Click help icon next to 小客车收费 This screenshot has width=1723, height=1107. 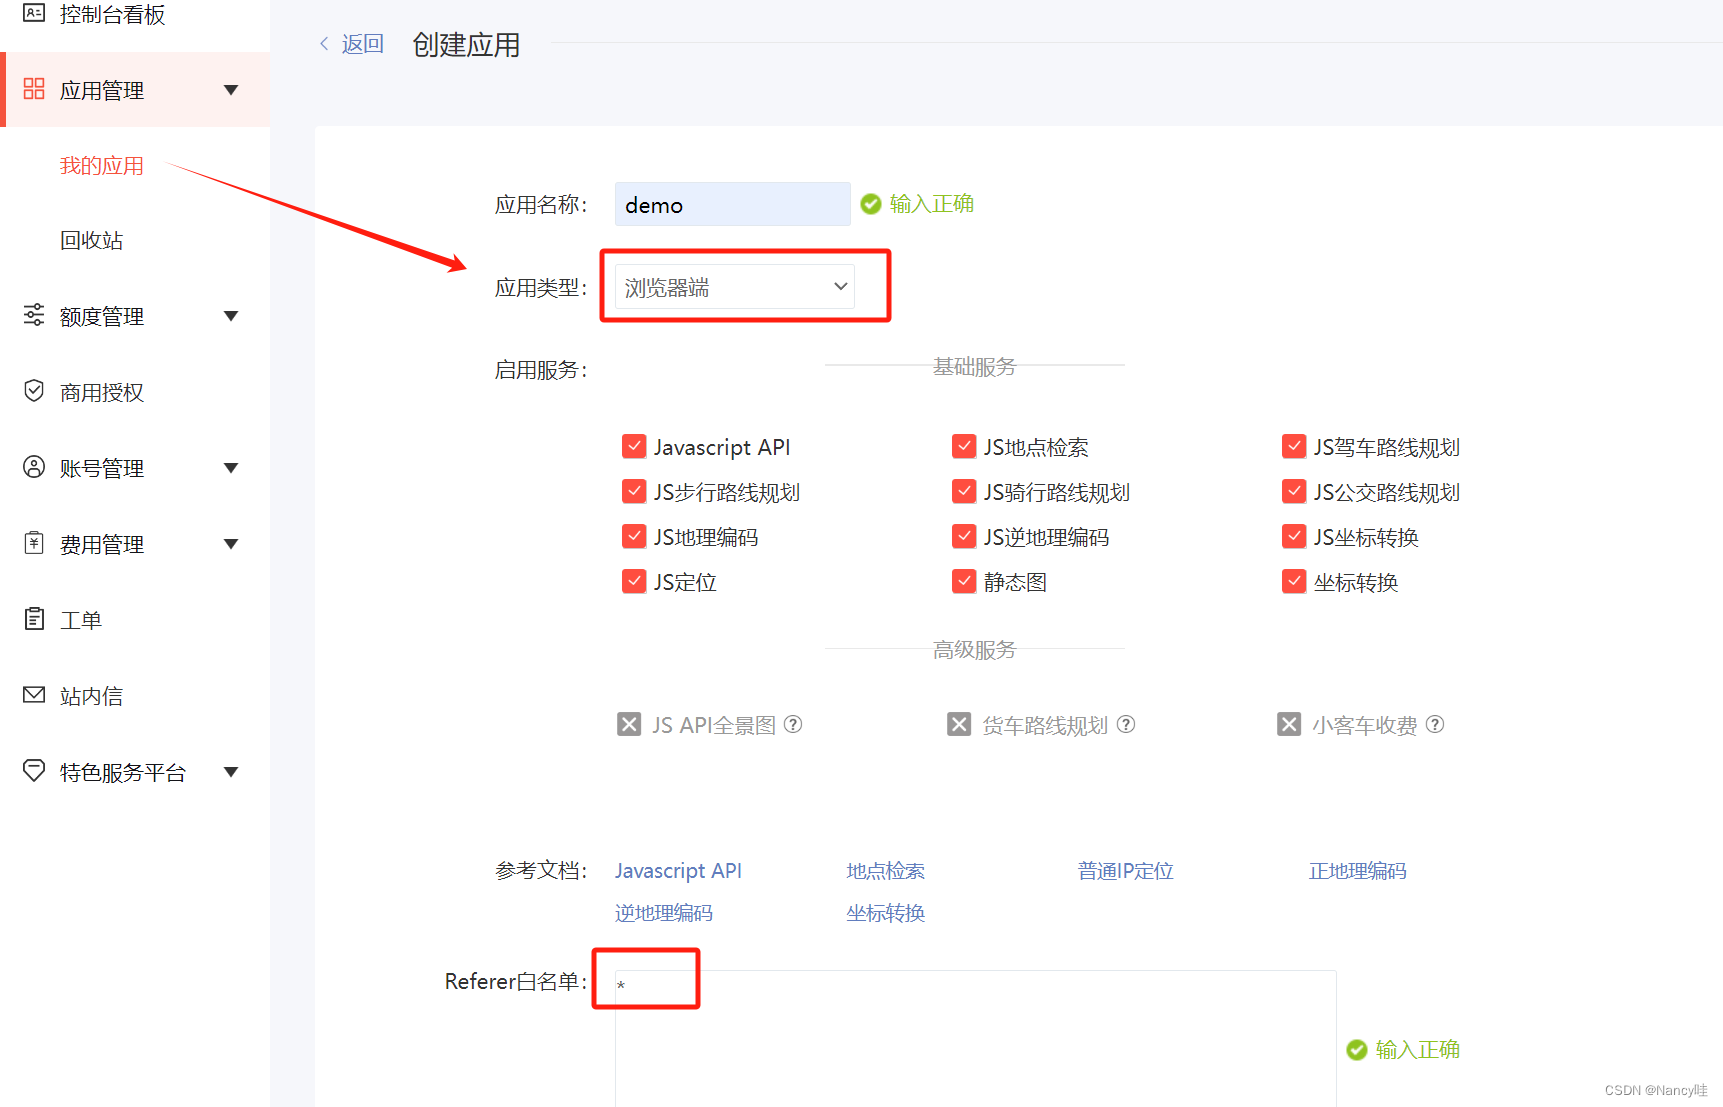coord(1435,724)
